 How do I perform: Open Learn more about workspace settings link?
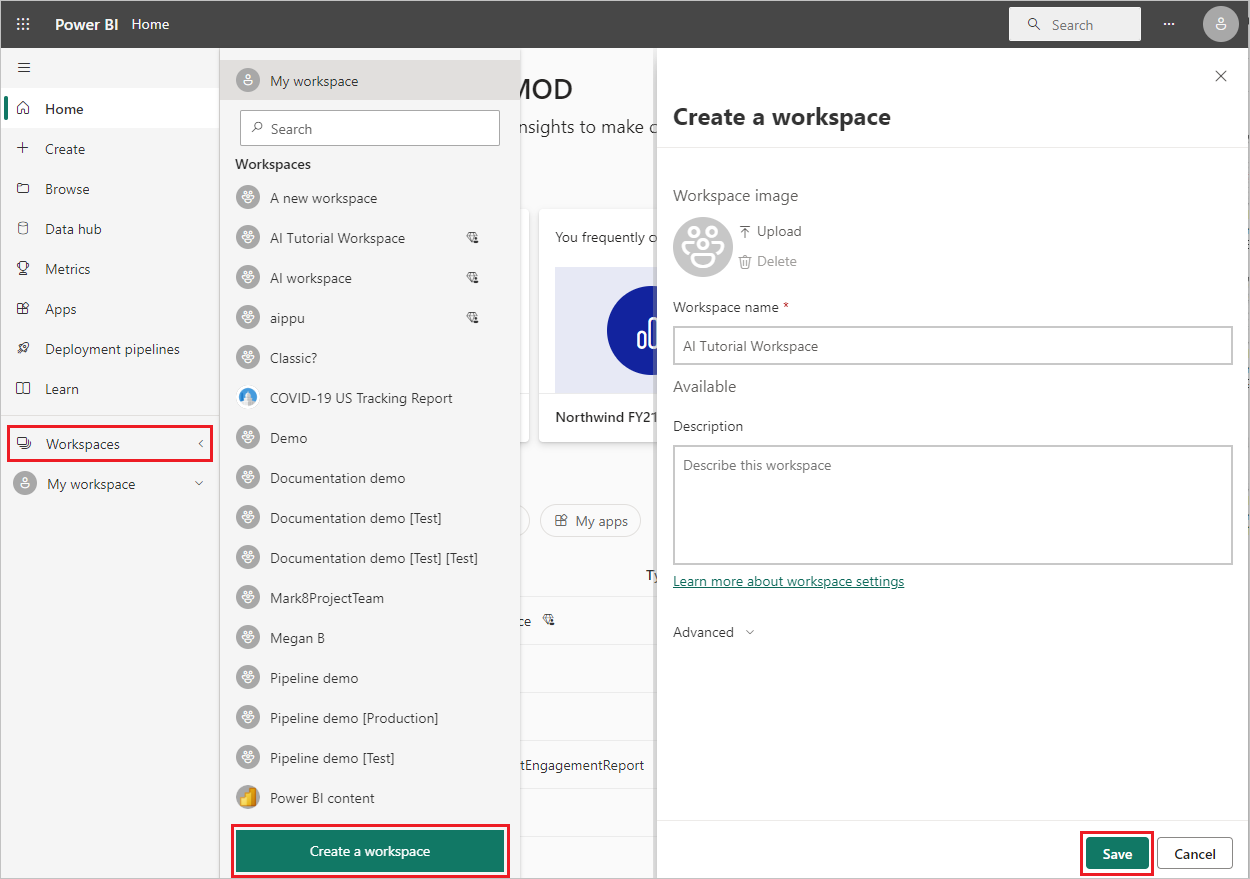click(x=788, y=581)
